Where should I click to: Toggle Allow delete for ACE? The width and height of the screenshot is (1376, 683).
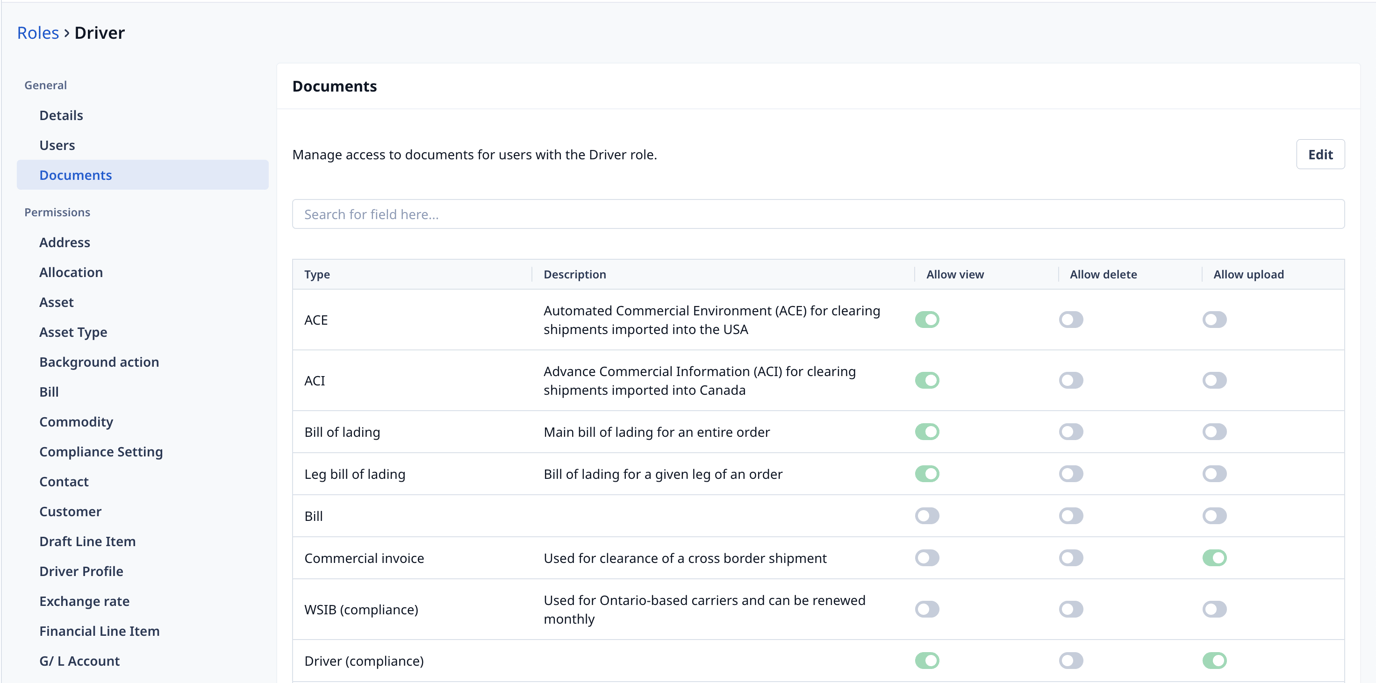pyautogui.click(x=1071, y=320)
